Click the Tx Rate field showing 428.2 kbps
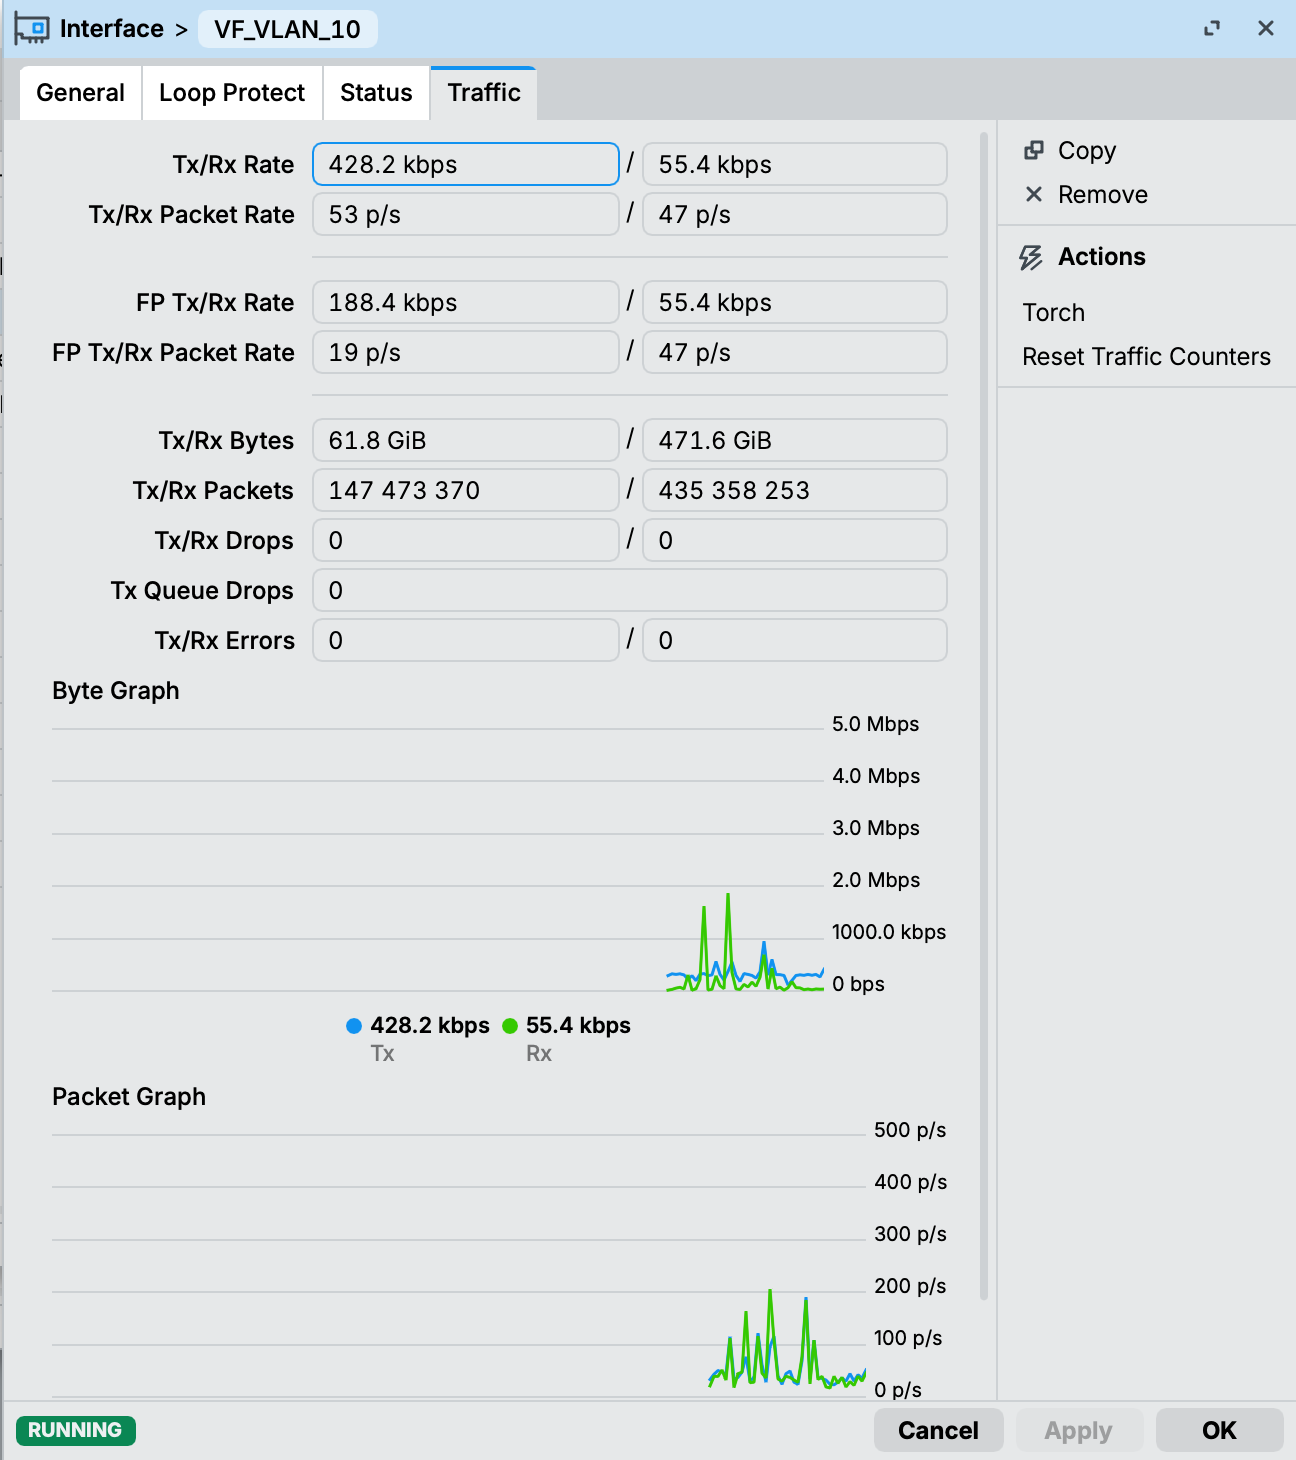The image size is (1296, 1460). point(466,164)
